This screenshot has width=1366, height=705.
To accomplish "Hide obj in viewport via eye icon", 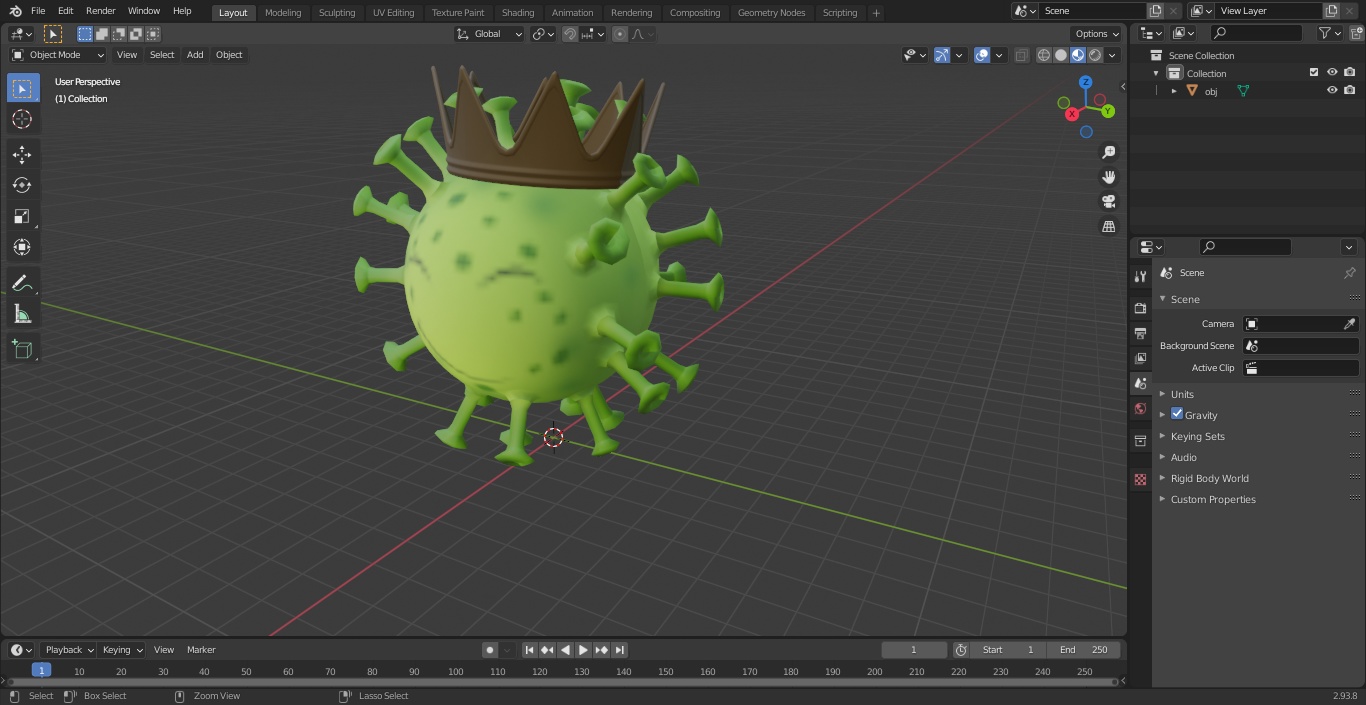I will pyautogui.click(x=1332, y=90).
